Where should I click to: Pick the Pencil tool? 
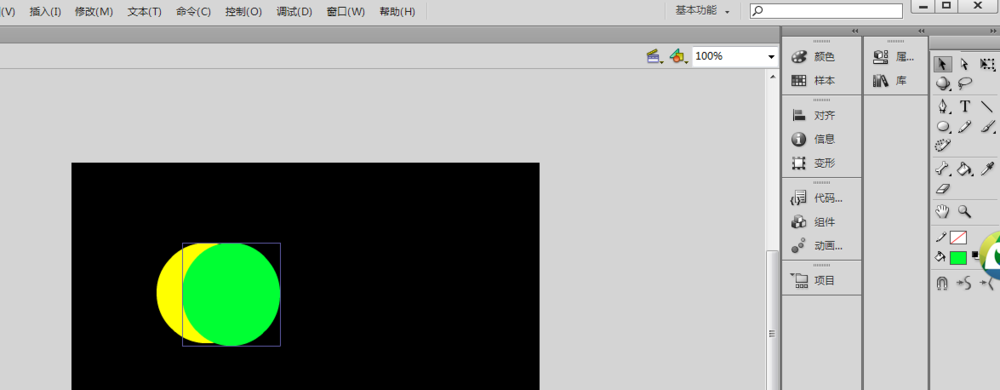[x=965, y=126]
